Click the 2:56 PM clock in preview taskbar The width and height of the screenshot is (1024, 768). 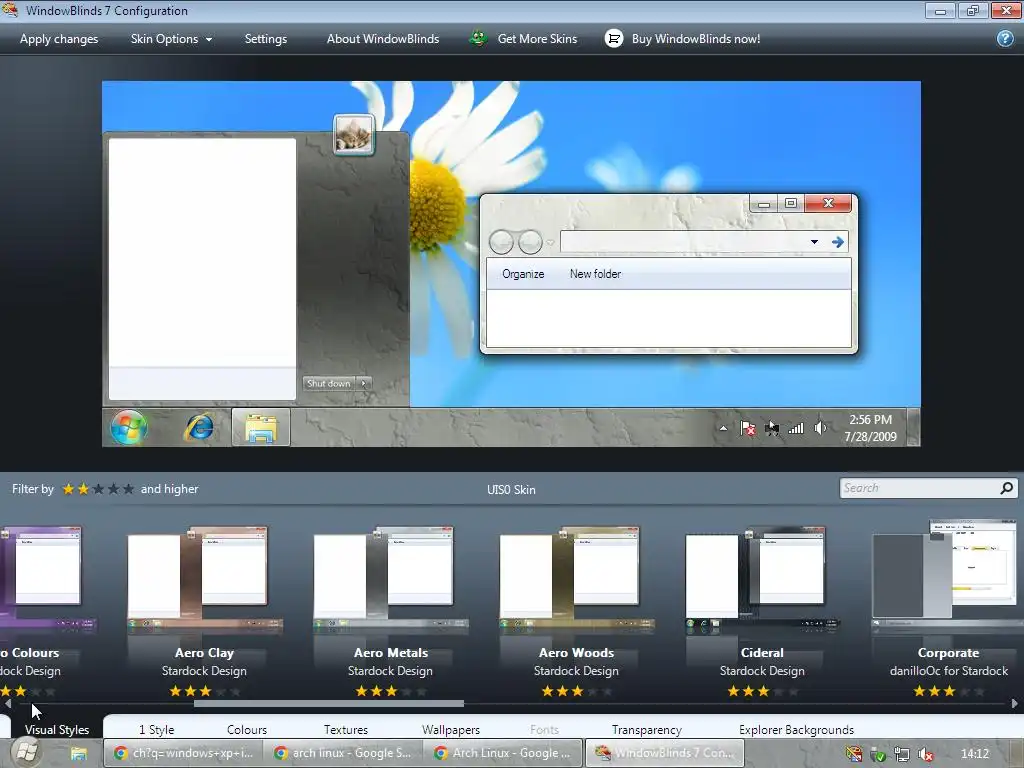click(870, 428)
